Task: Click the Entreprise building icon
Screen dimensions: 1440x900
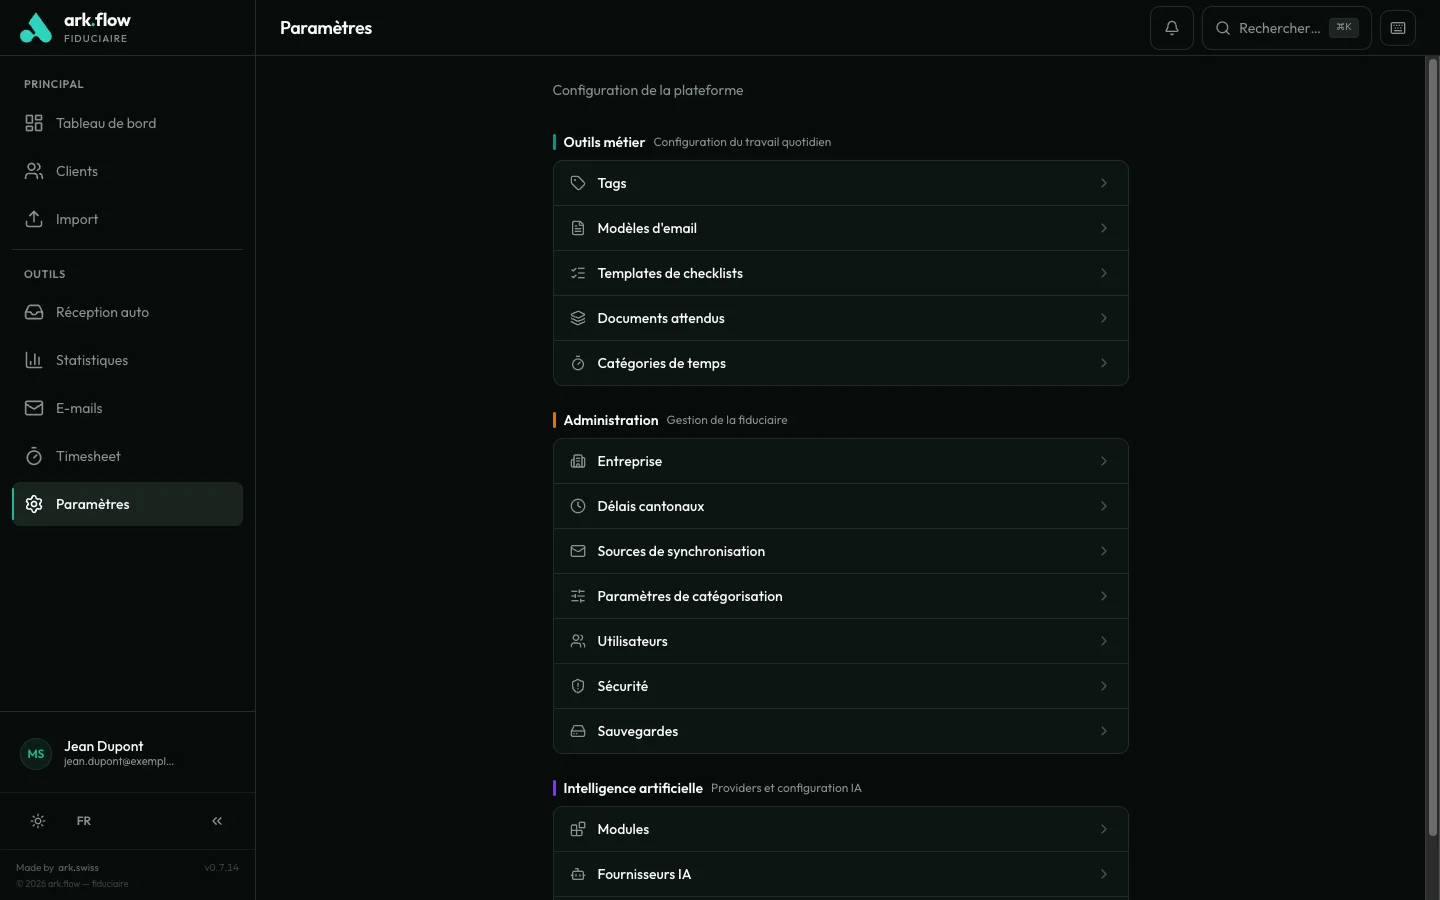Action: pyautogui.click(x=578, y=461)
